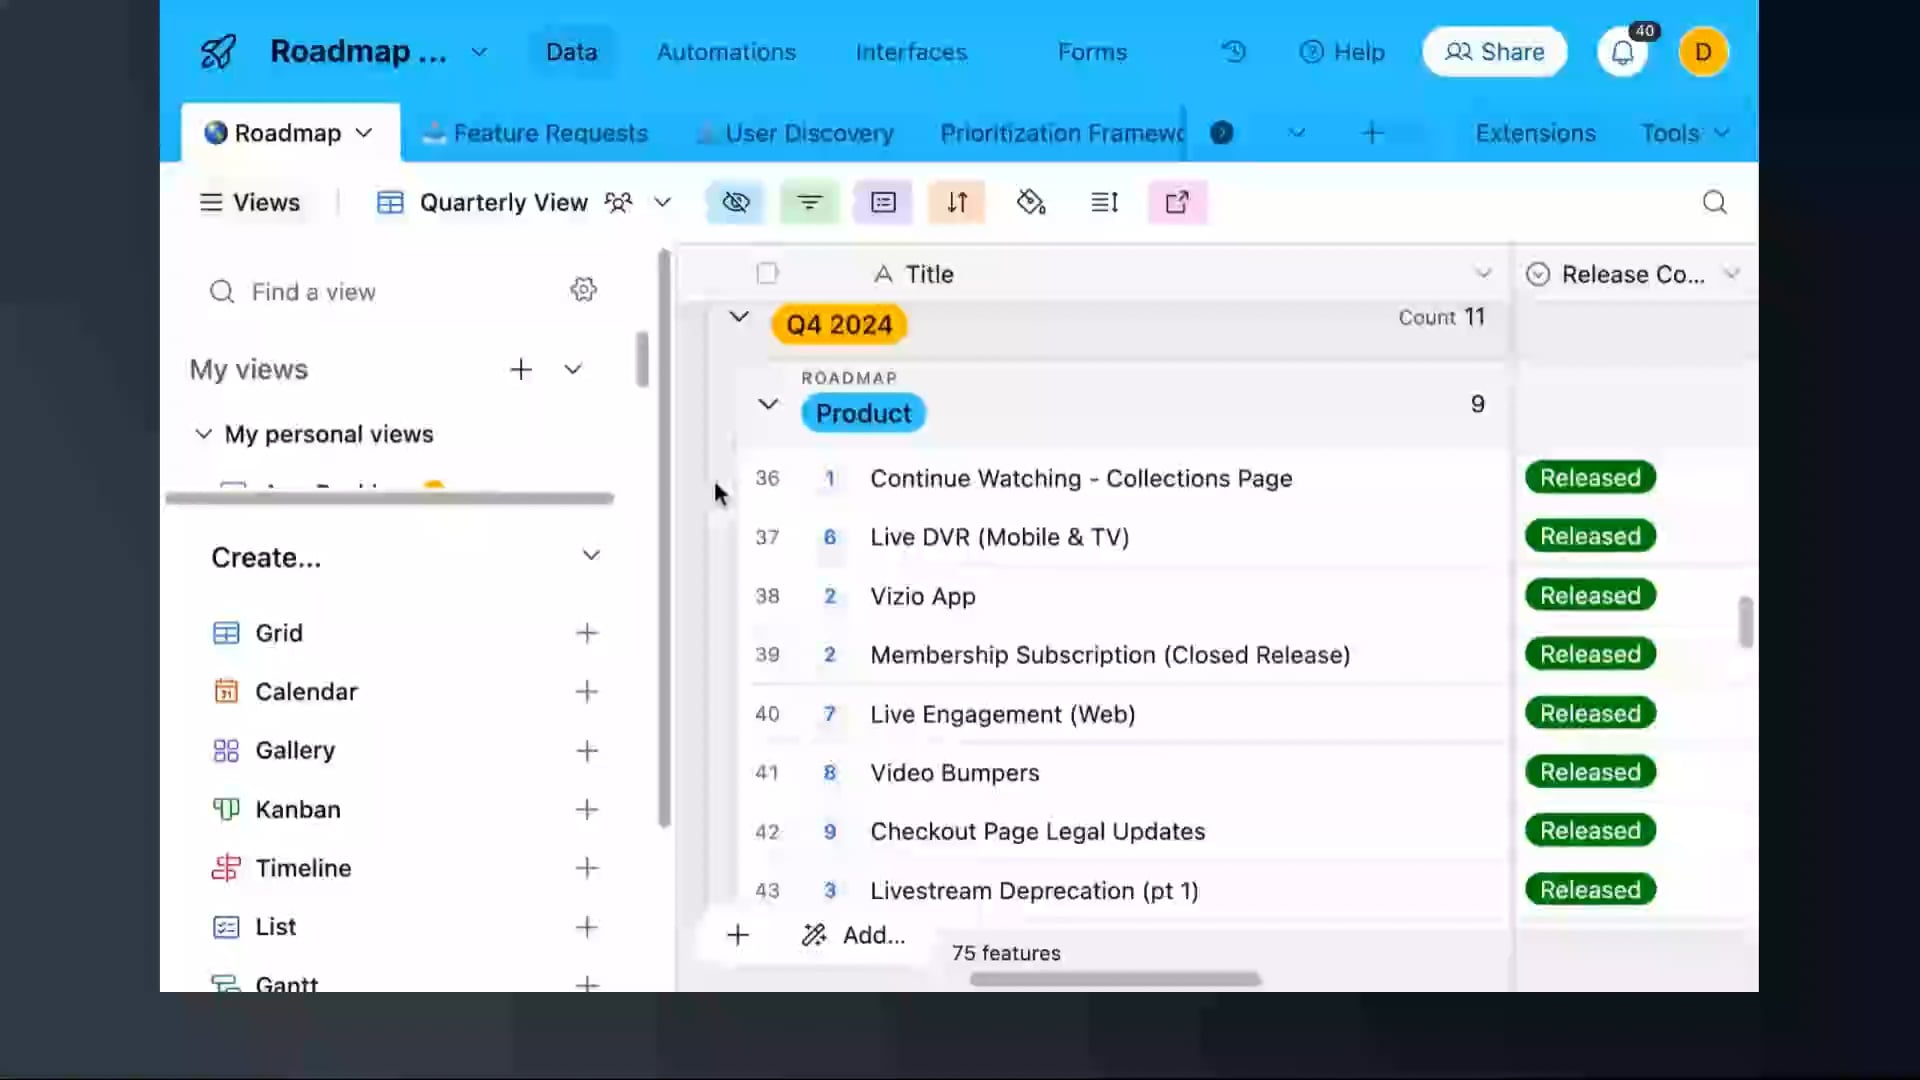
Task: Open base history clock icon
Action: point(1234,52)
